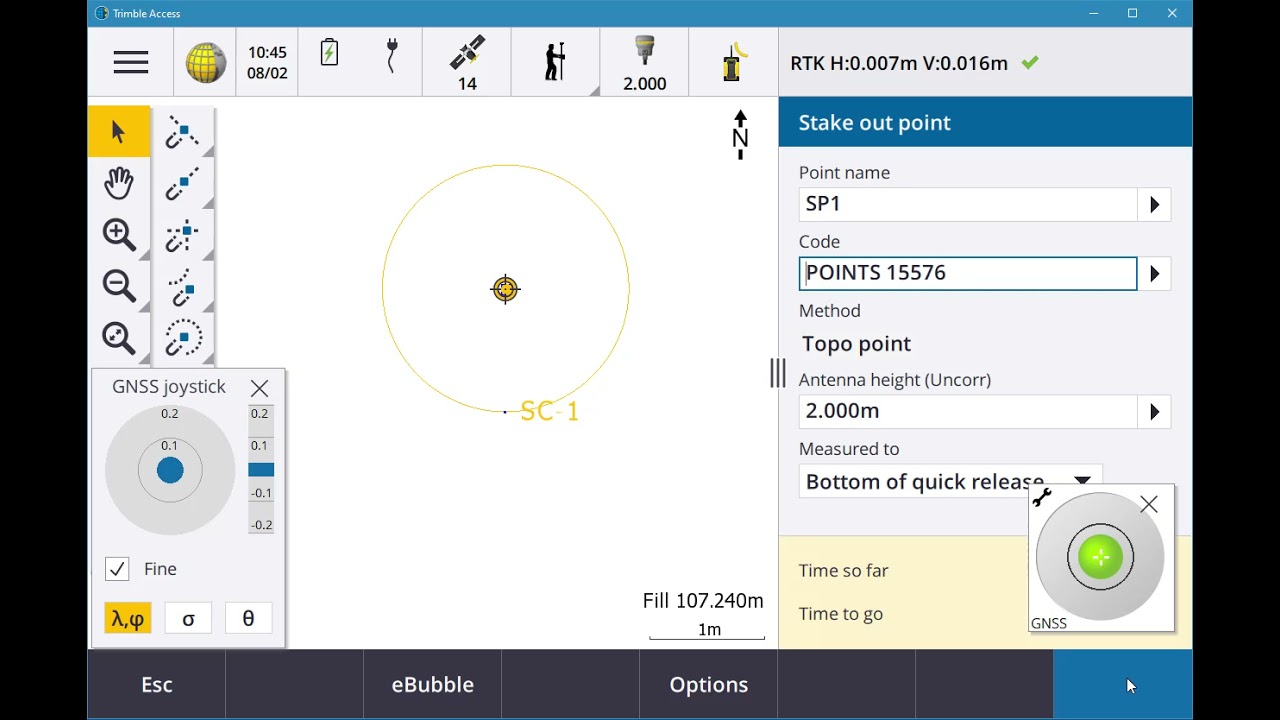
Task: Click the green eBubble level indicator
Action: (x=1100, y=557)
